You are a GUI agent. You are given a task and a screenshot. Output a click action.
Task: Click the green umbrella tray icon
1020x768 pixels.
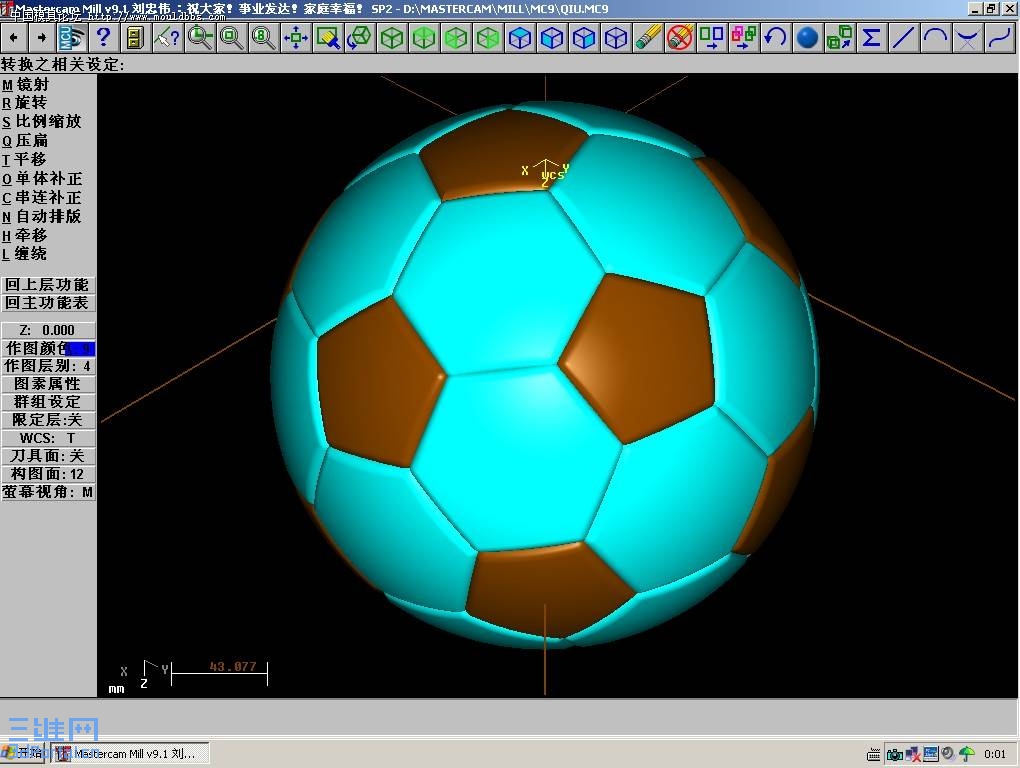pyautogui.click(x=967, y=754)
